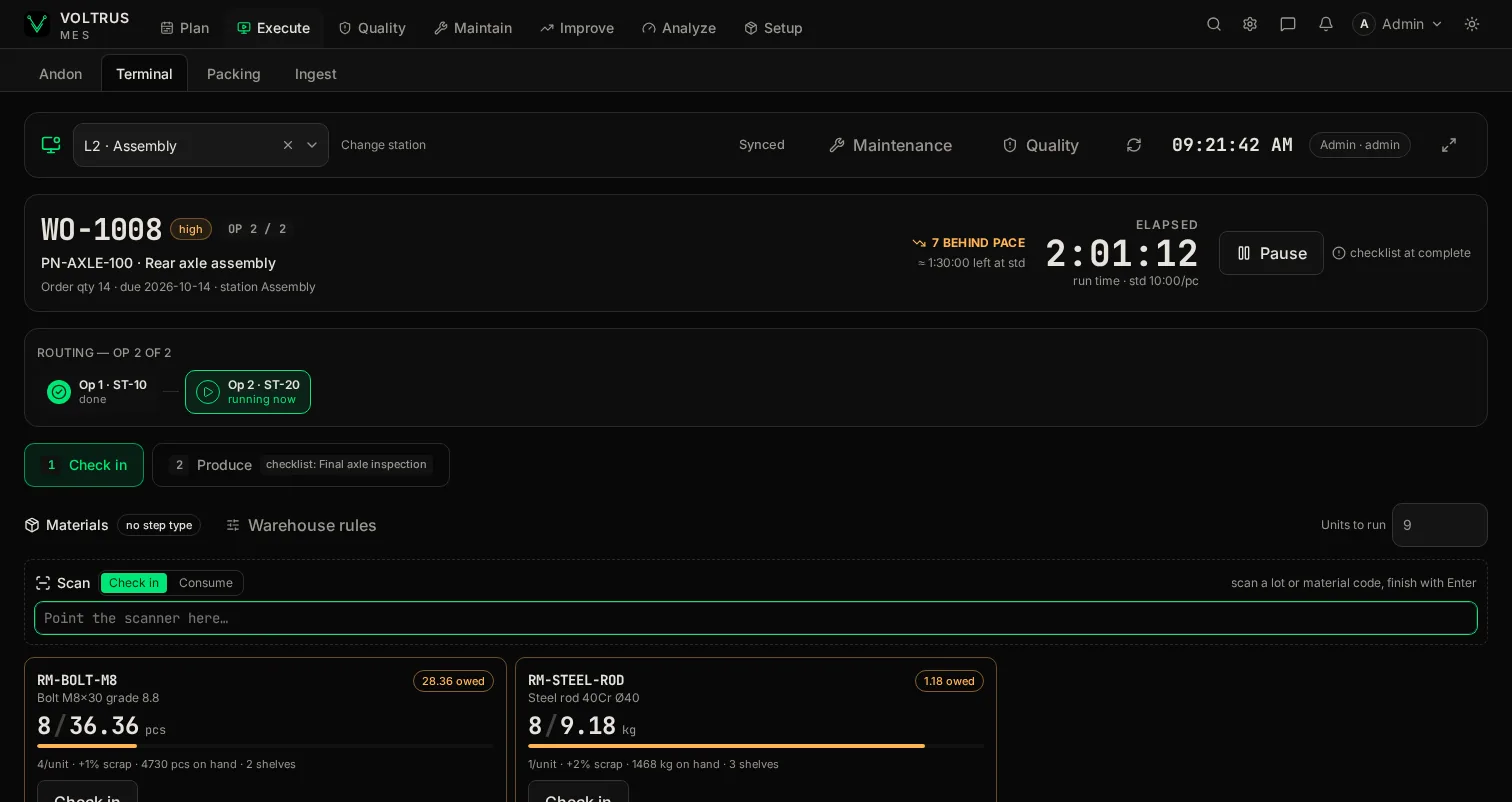Screen dimensions: 1512x802
Task: Click the terminal station monitor icon
Action: tap(51, 145)
